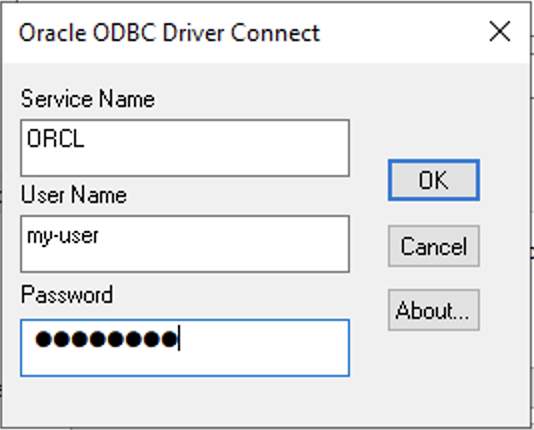
Task: Focus the User Name input field
Action: click(185, 244)
